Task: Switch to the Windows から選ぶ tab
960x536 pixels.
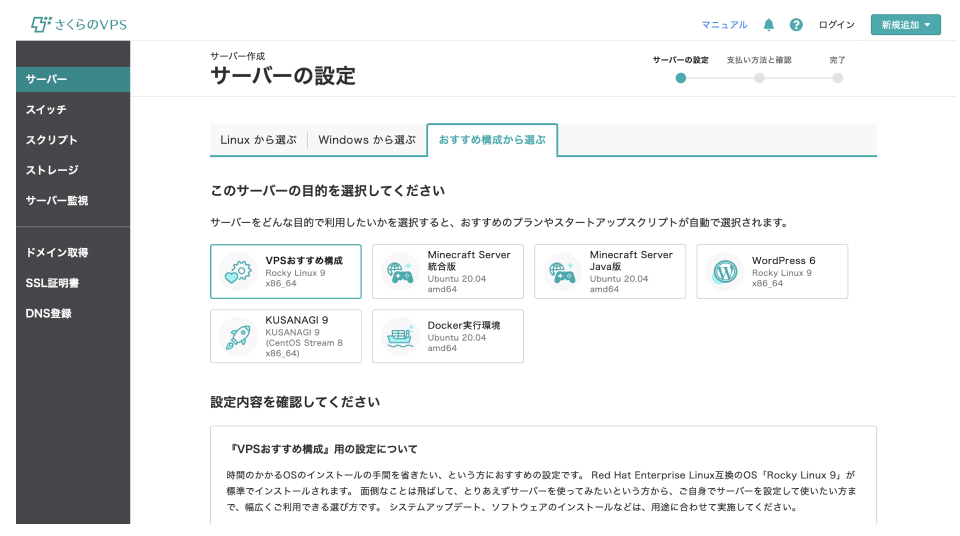Action: [366, 140]
